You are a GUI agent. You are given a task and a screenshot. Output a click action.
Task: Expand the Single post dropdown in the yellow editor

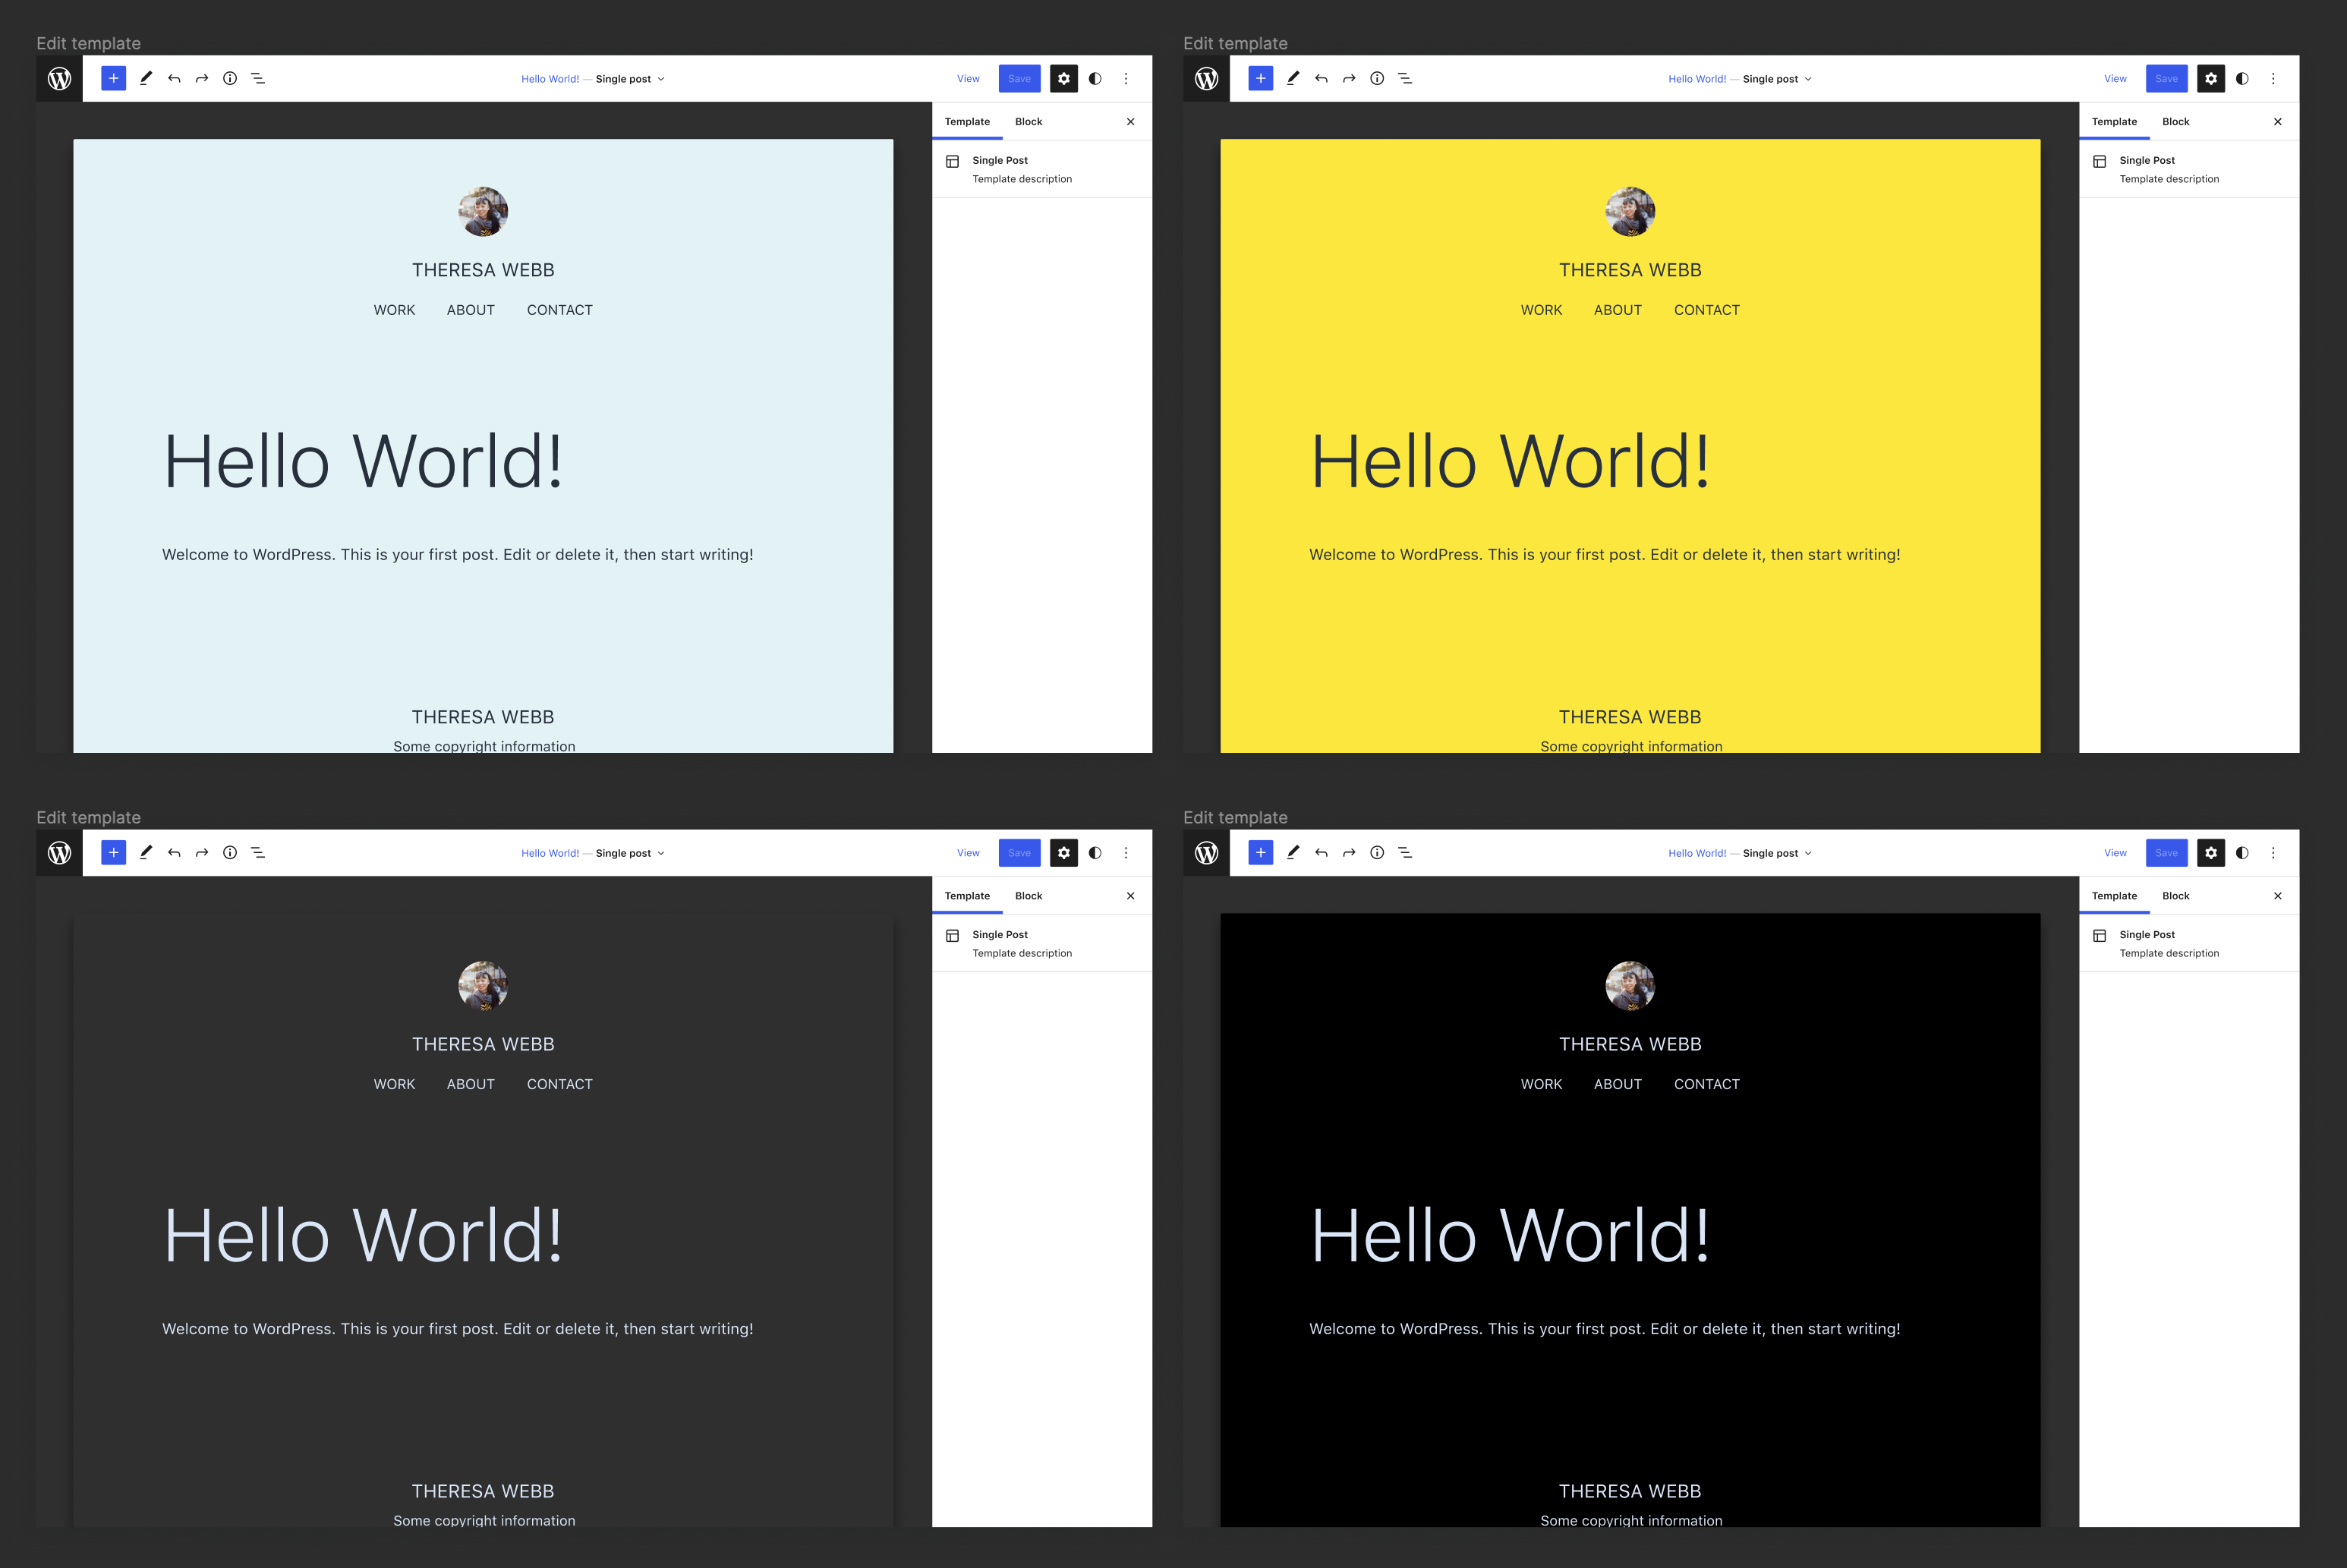[x=1777, y=79]
